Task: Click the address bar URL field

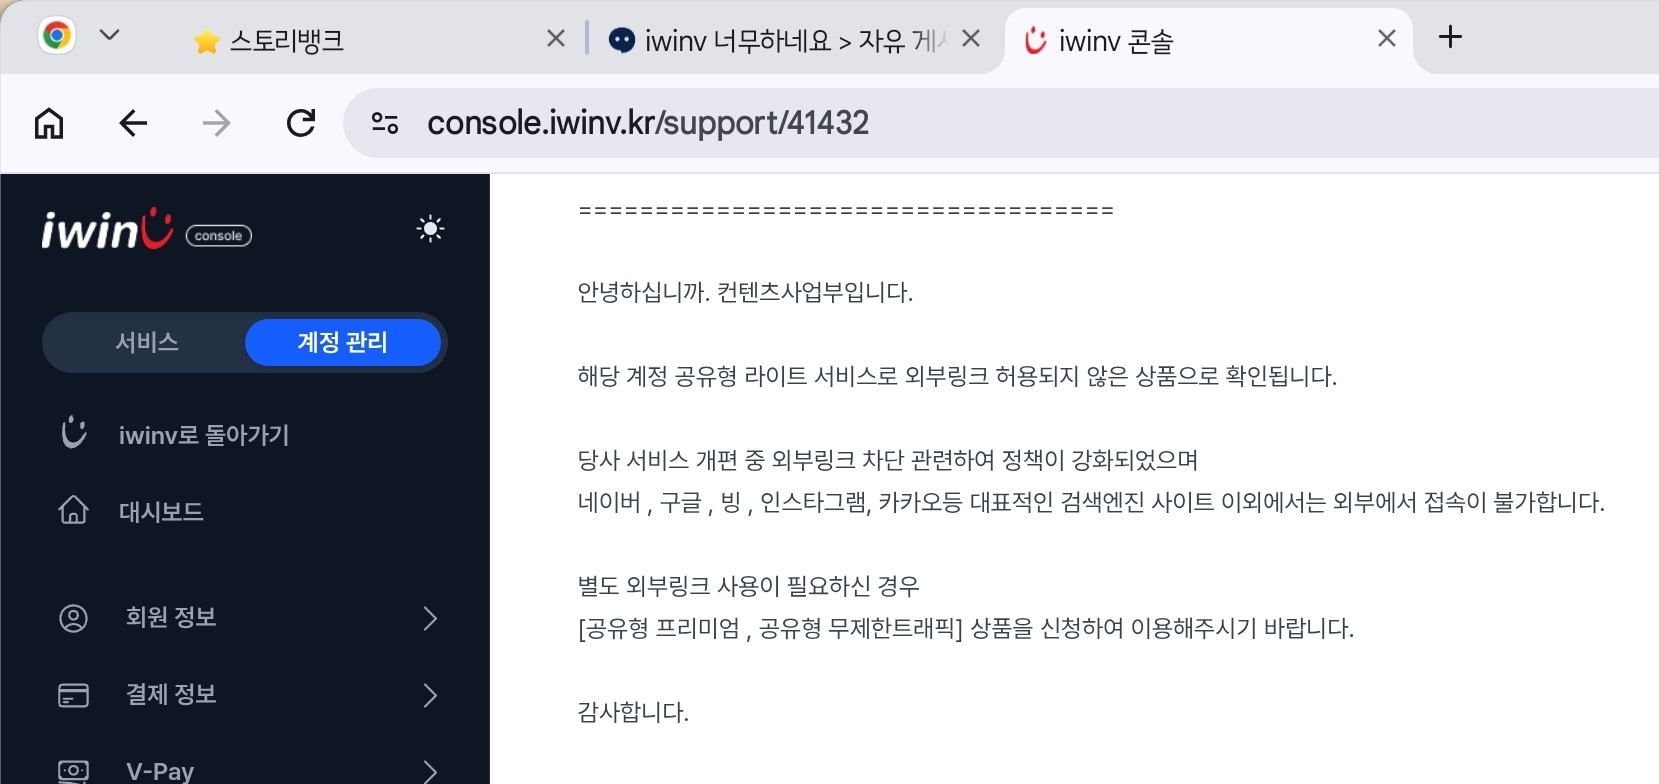Action: pos(1000,123)
